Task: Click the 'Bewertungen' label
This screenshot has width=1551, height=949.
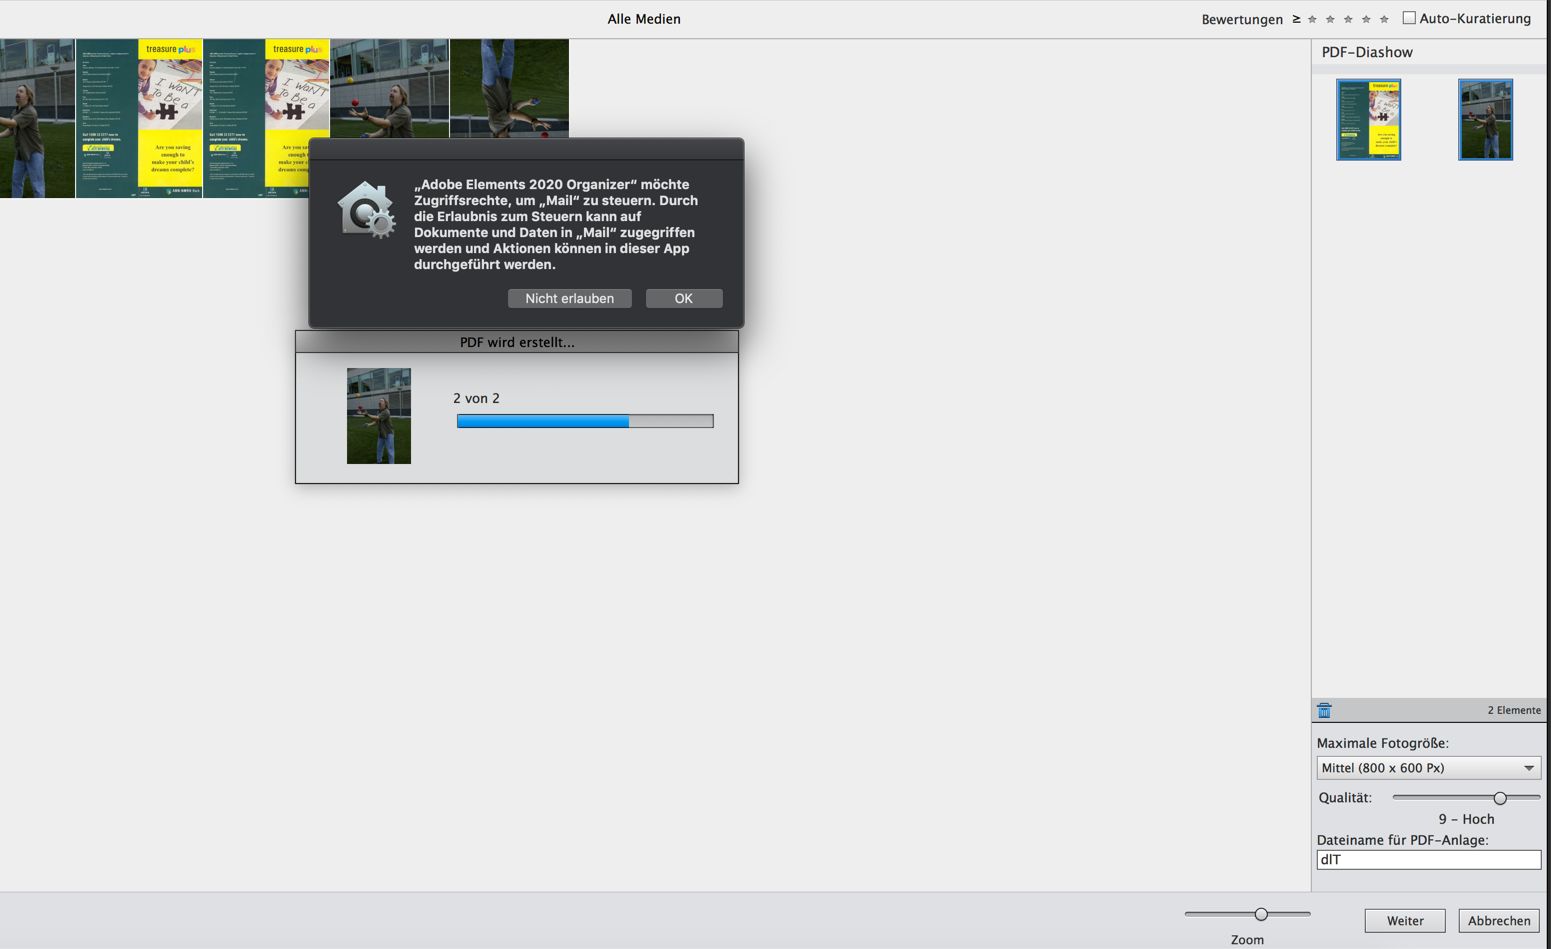Action: (x=1242, y=19)
